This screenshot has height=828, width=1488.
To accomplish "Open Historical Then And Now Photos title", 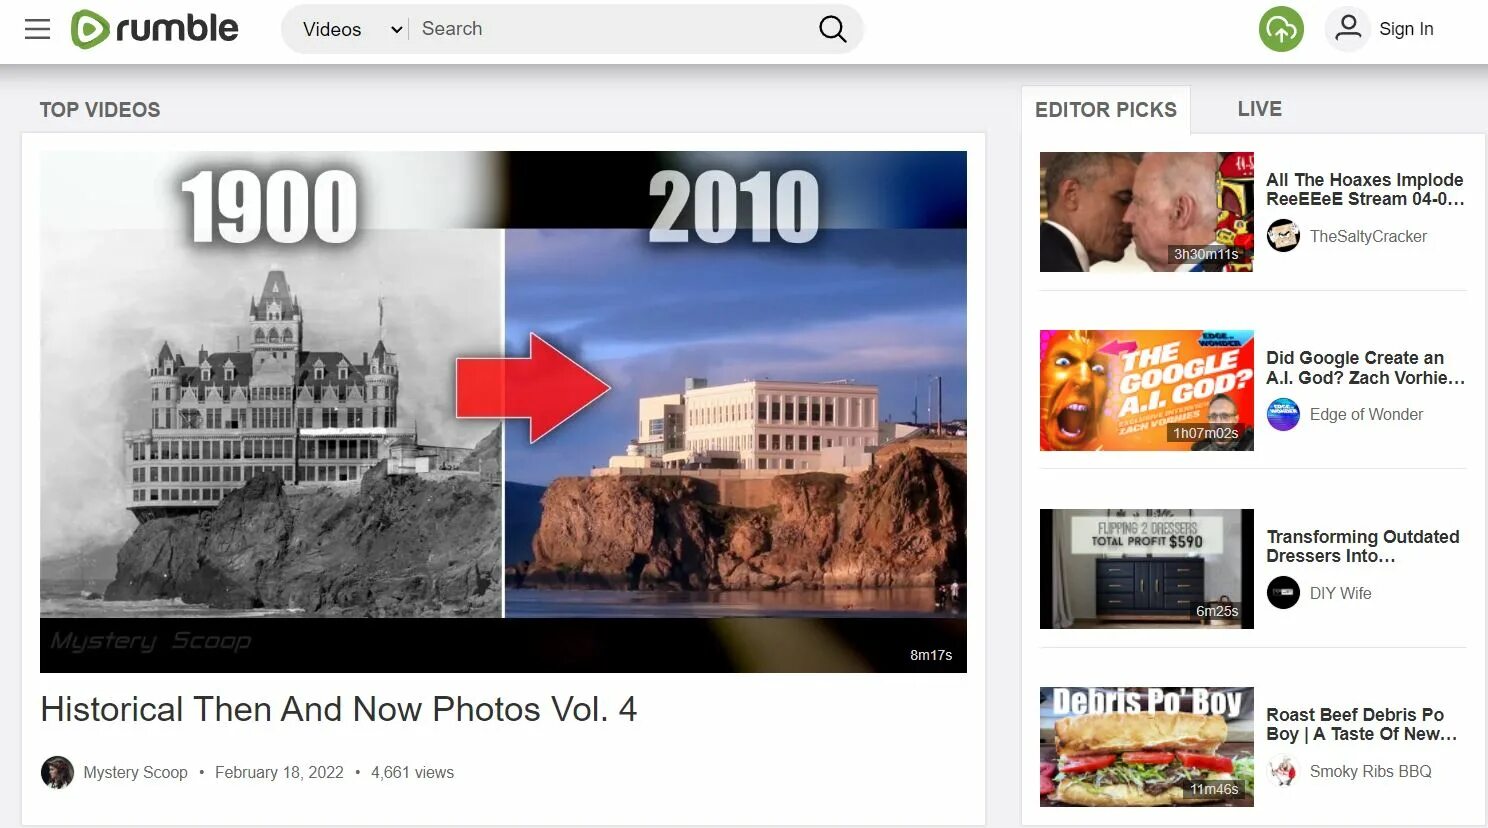I will click(338, 709).
